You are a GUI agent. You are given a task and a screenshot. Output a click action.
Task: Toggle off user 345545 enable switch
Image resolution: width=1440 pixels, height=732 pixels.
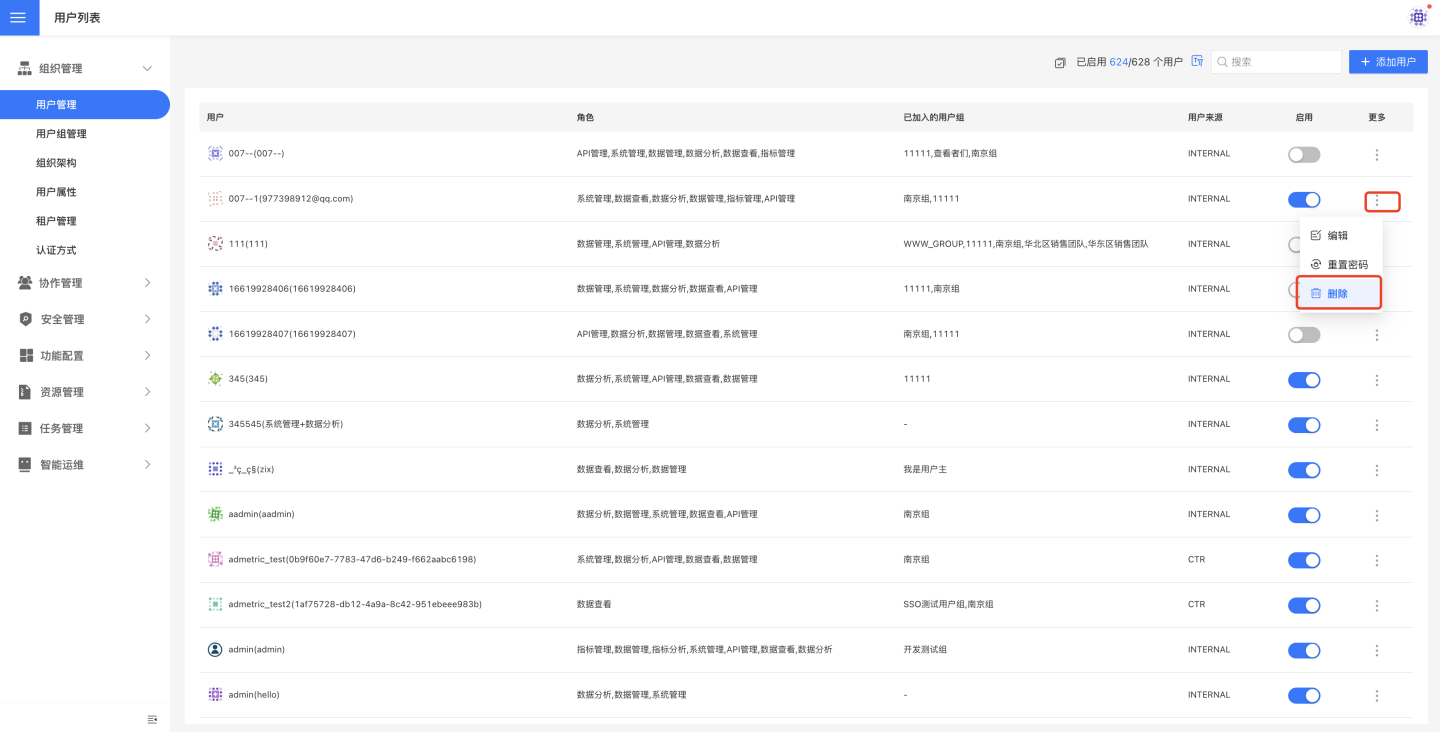pos(1304,425)
